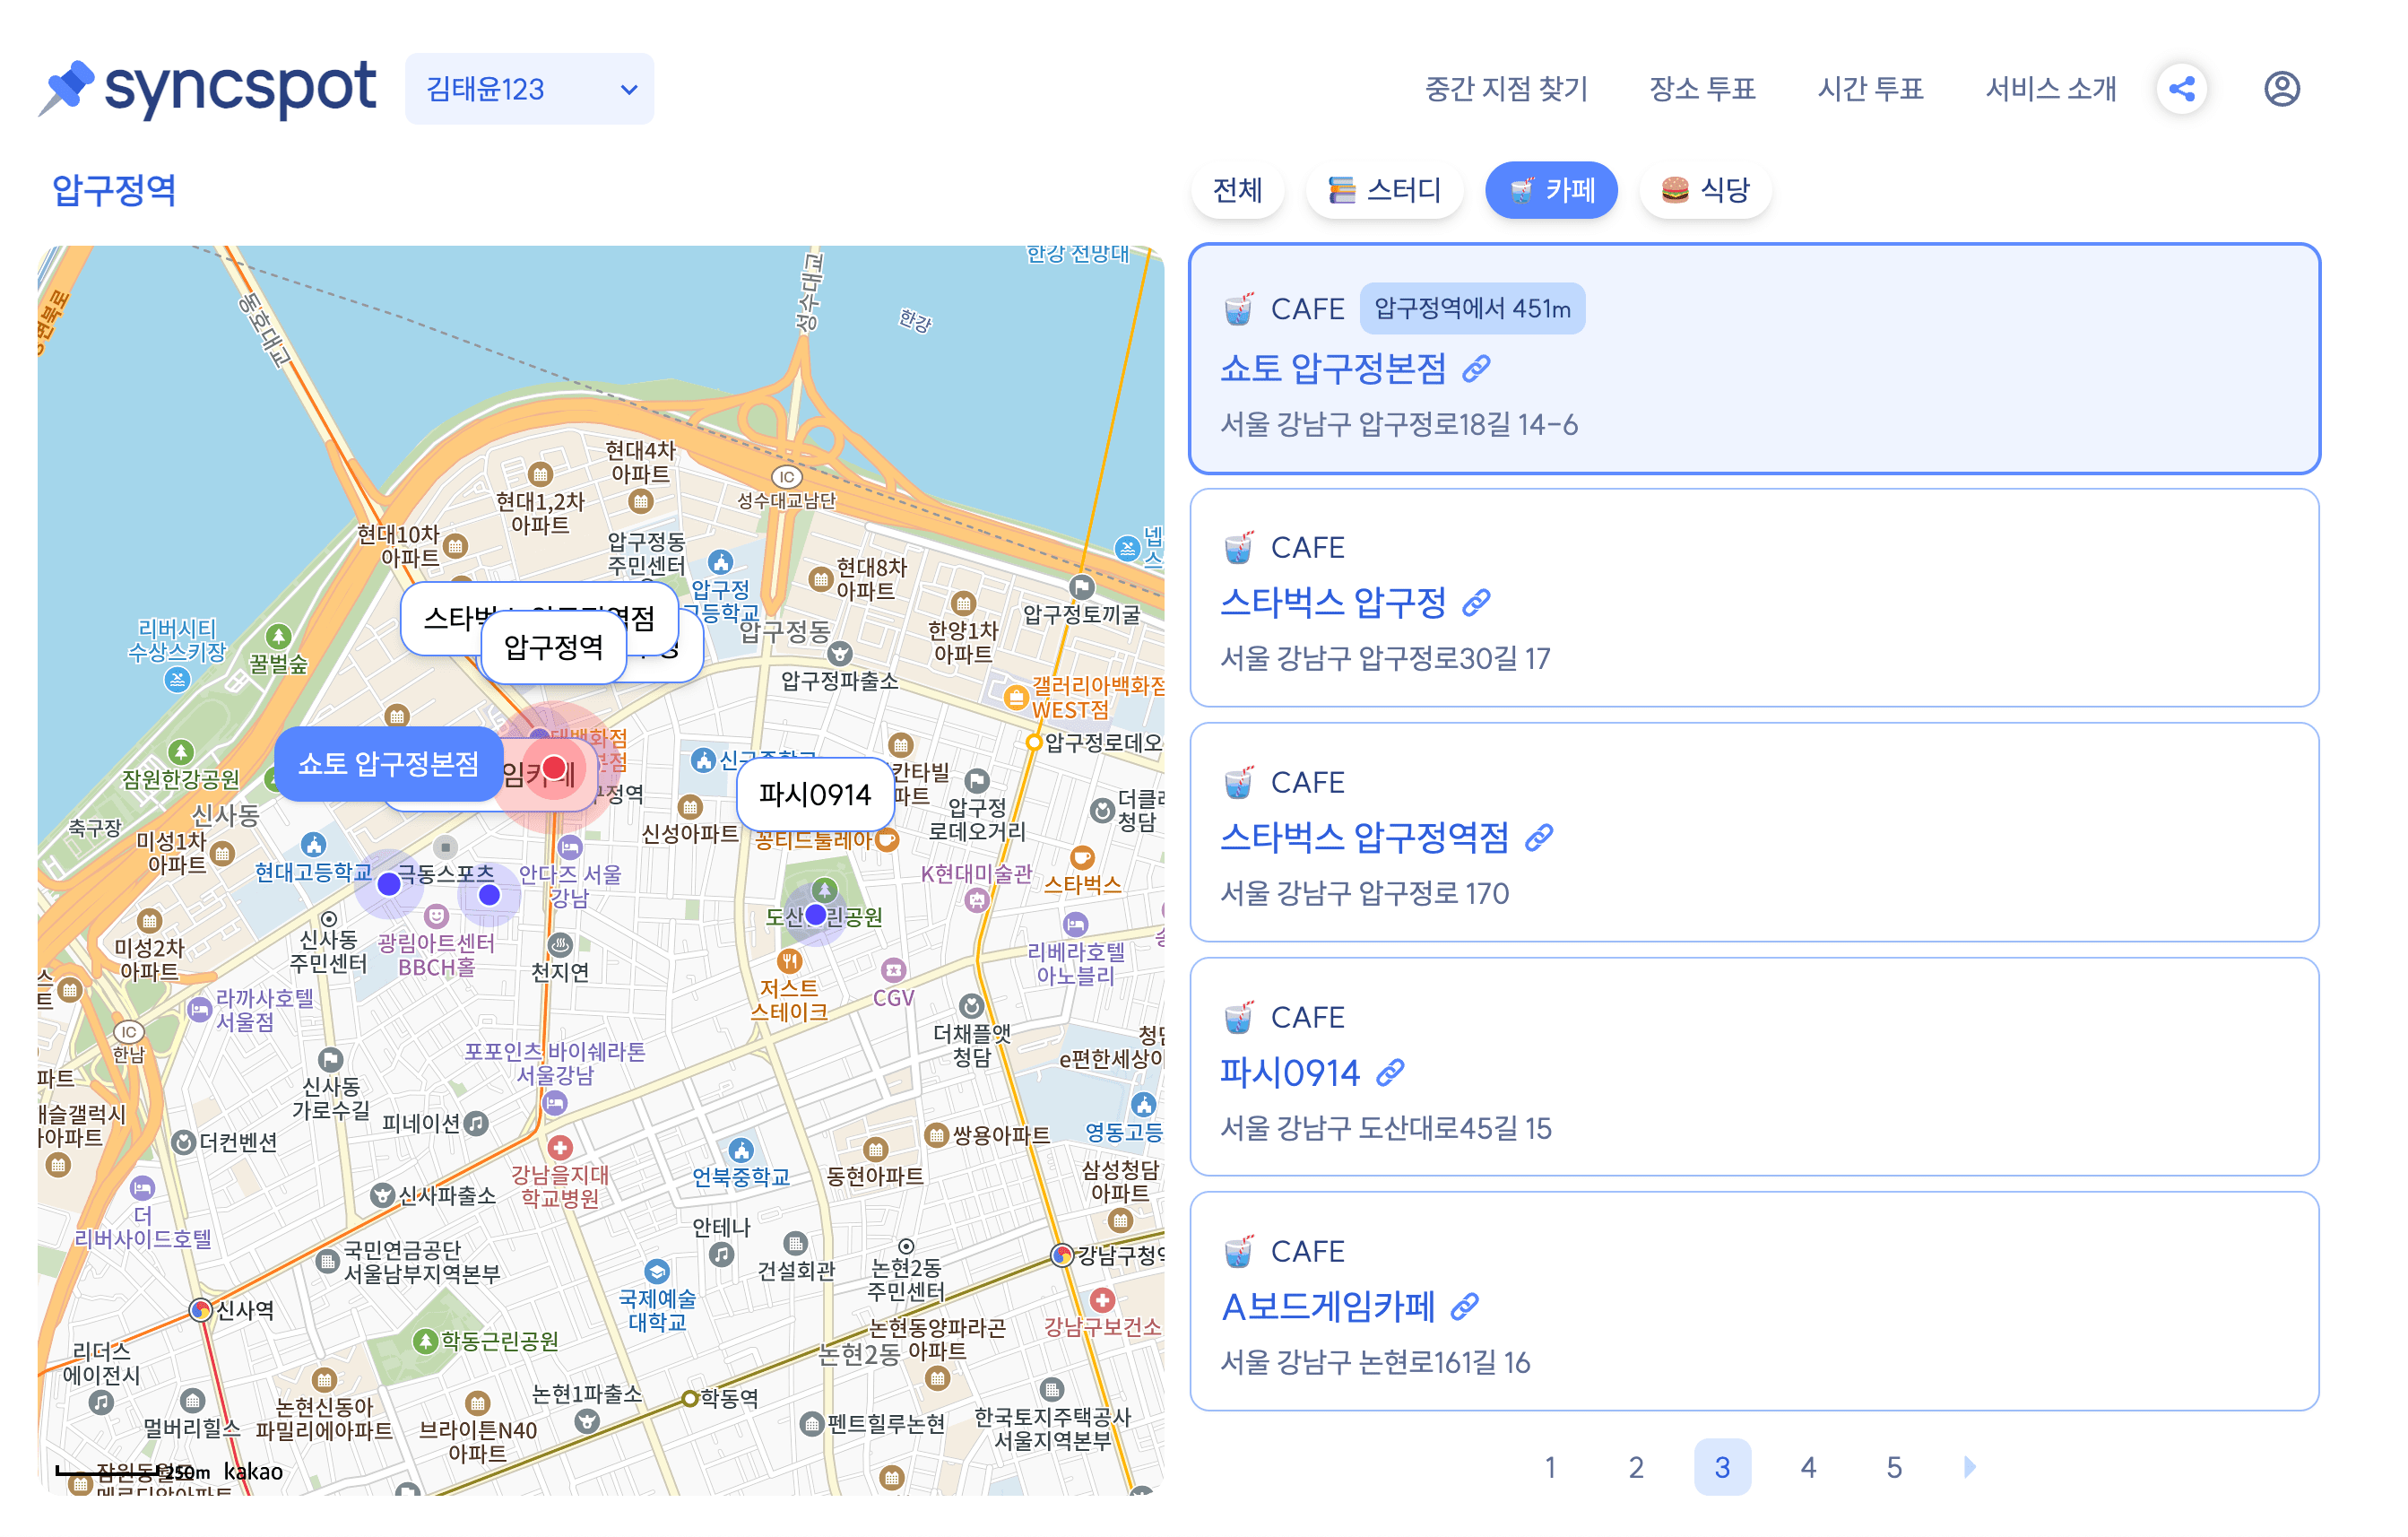Click 성수대교남단 IC icon

[786, 477]
